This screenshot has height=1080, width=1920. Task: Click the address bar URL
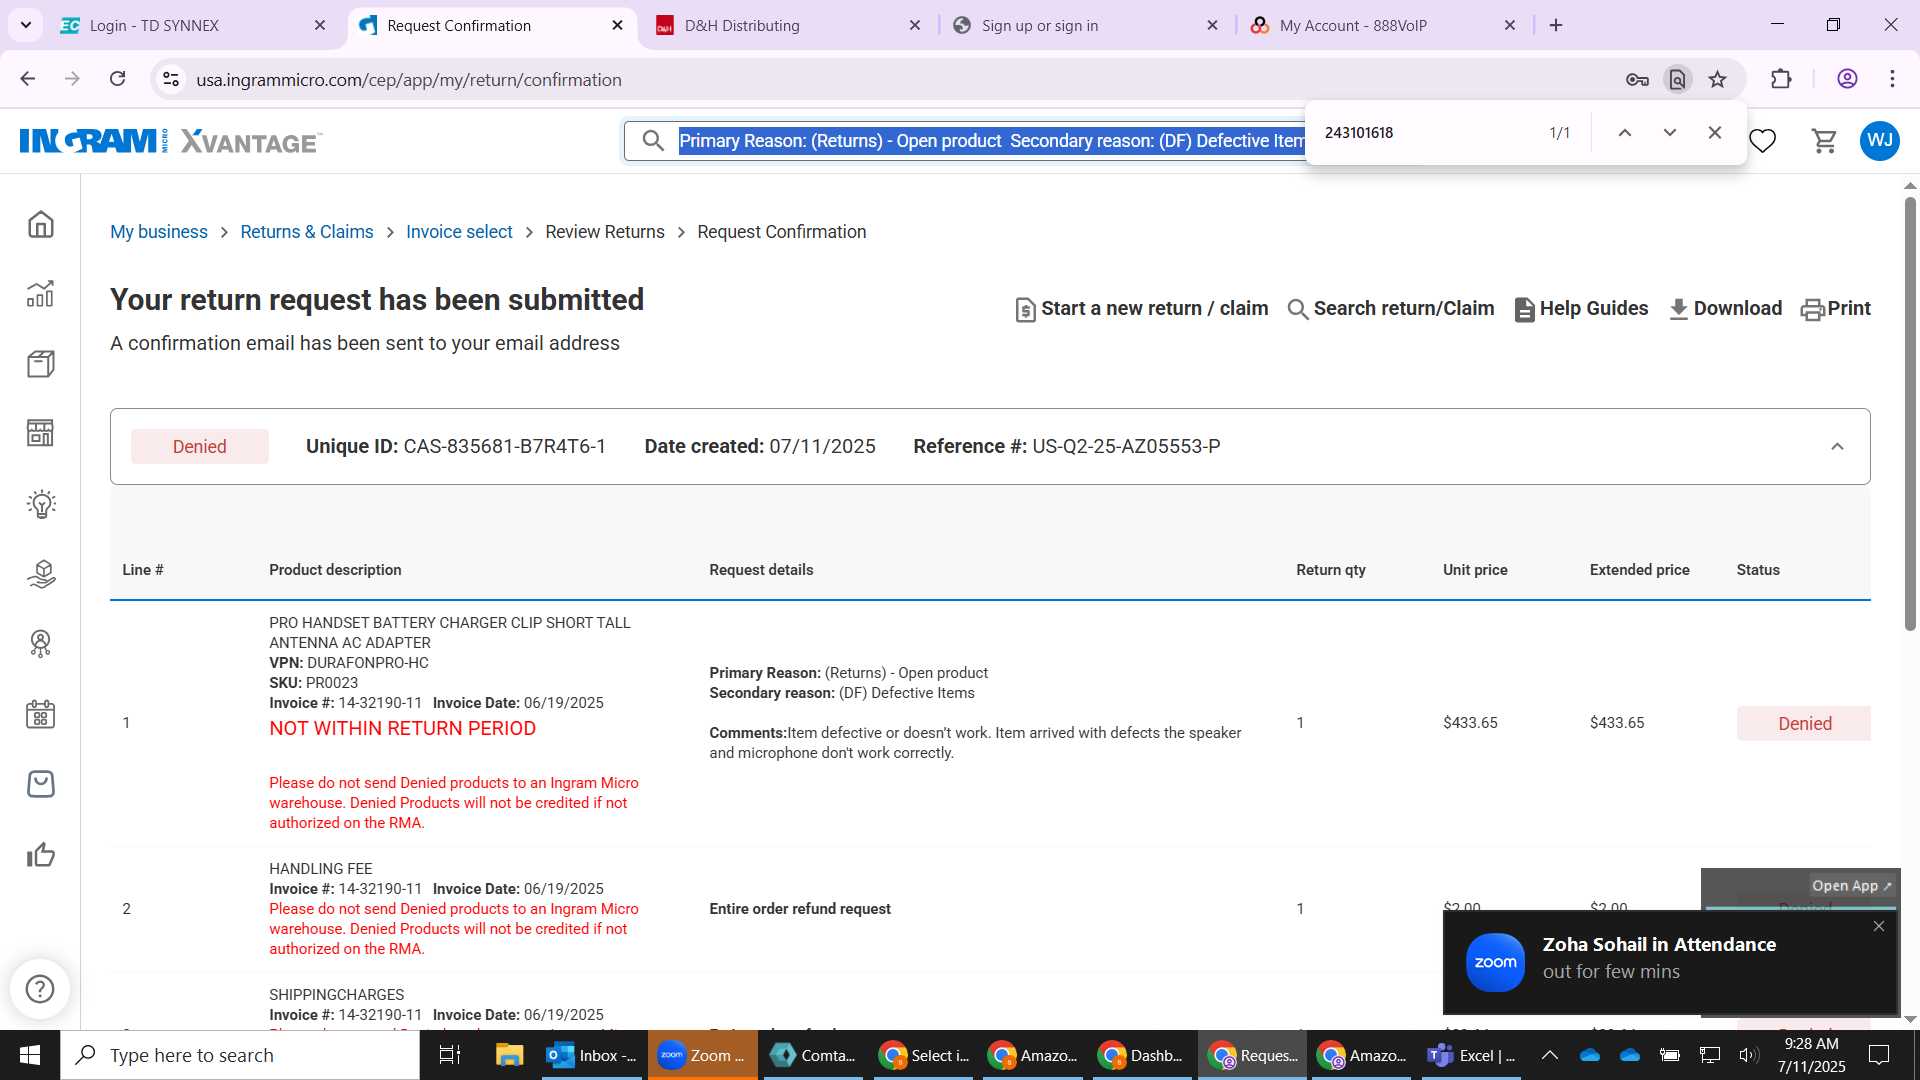409,80
